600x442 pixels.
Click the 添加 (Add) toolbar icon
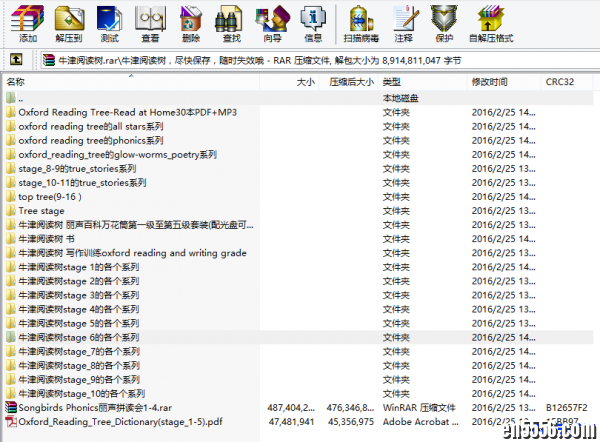27,23
